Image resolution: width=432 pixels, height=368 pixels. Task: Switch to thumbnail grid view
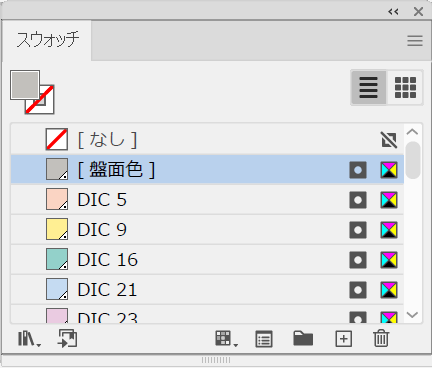click(405, 88)
